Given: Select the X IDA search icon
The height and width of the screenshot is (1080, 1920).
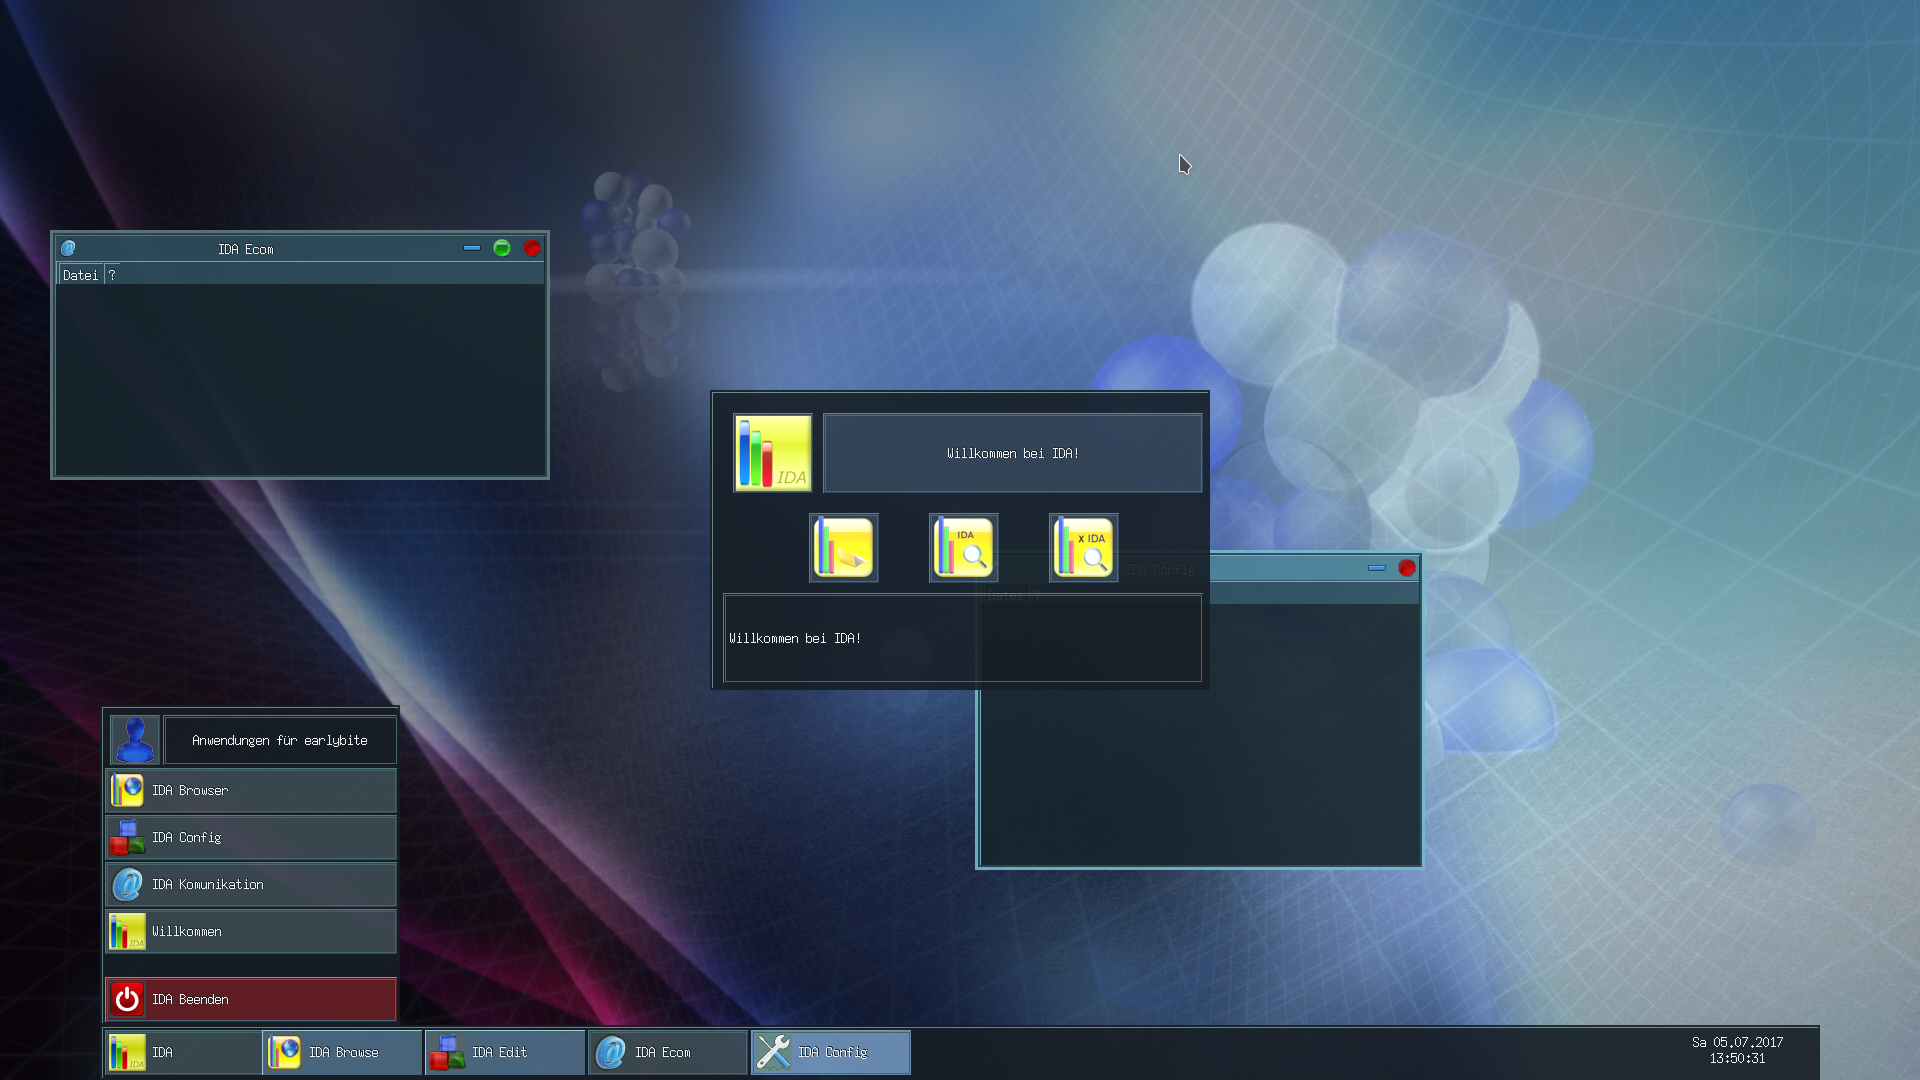Looking at the screenshot, I should tap(1084, 547).
